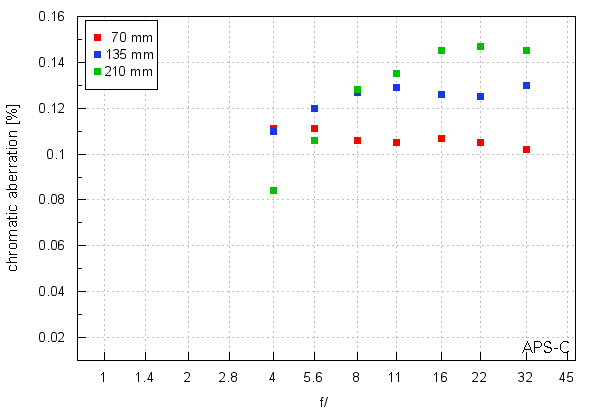Screen dimensions: 600x415
Task: Select the green data point at f/22
Action: click(x=480, y=46)
